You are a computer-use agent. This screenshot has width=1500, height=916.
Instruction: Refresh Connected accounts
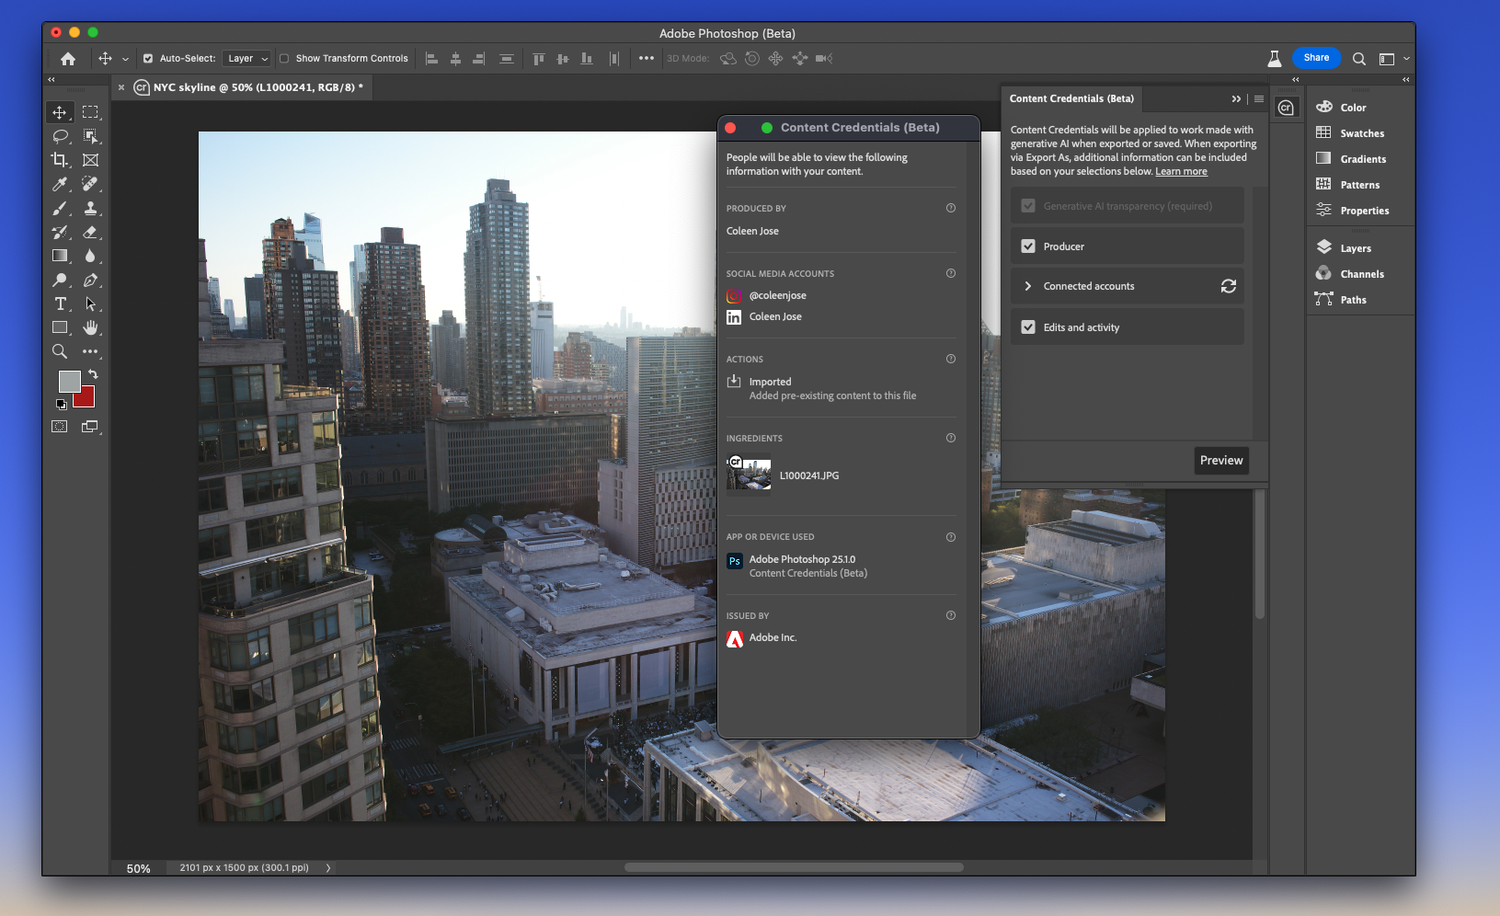[1228, 286]
